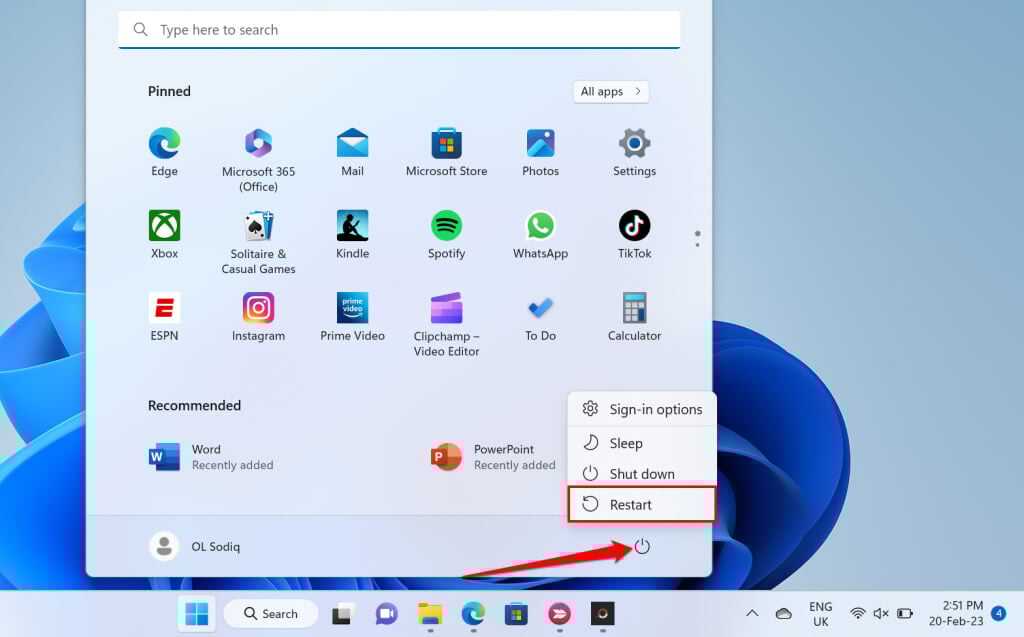Image resolution: width=1024 pixels, height=637 pixels.
Task: Launch the To Do app
Action: point(540,317)
